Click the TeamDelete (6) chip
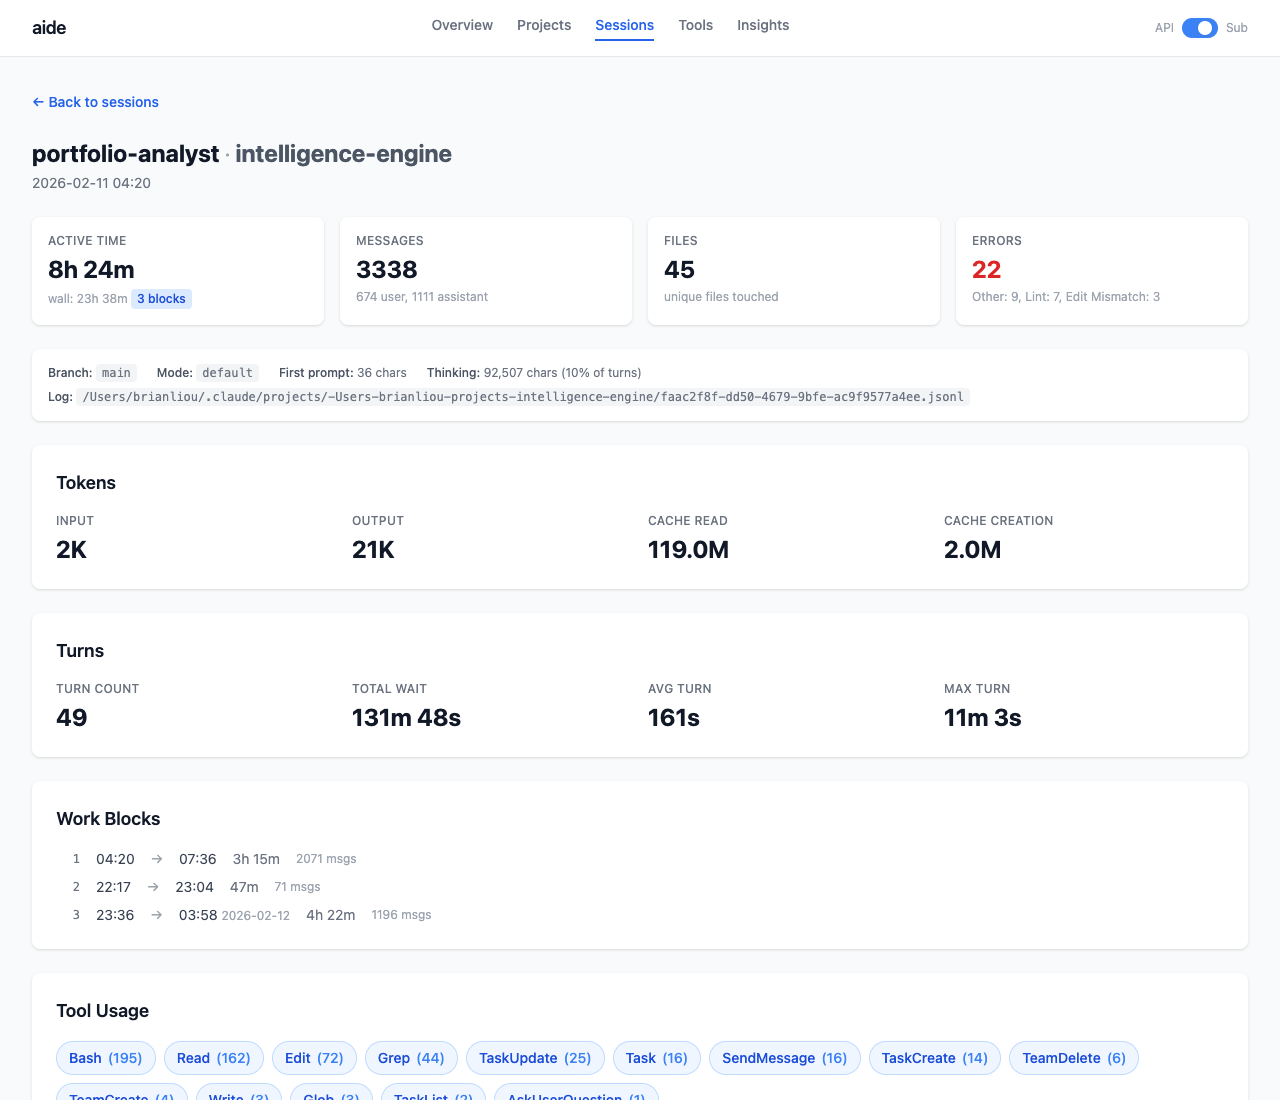 (1073, 1058)
